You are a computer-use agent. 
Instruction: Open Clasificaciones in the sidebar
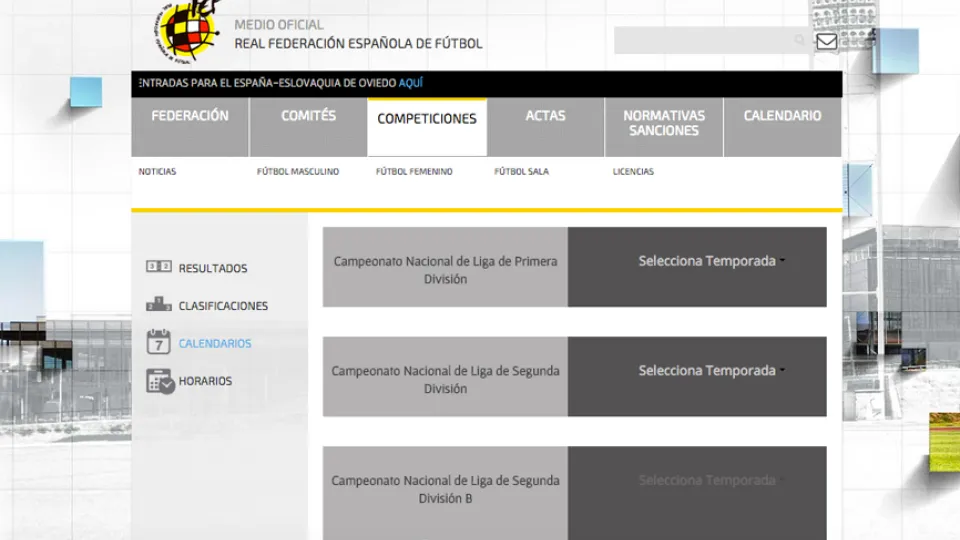tap(223, 306)
